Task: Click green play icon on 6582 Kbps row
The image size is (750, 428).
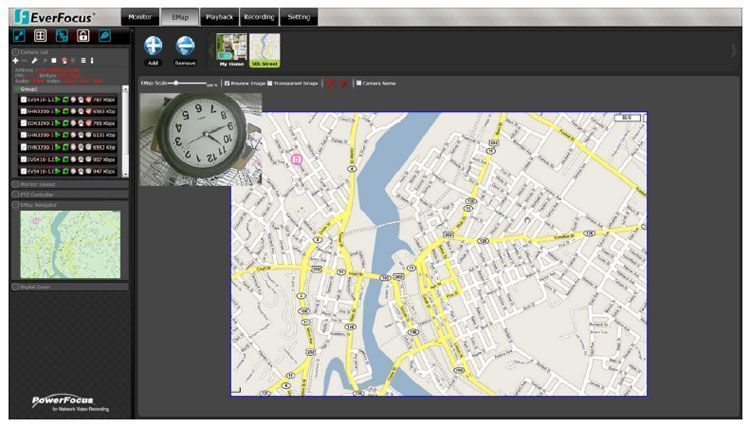Action: click(58, 147)
